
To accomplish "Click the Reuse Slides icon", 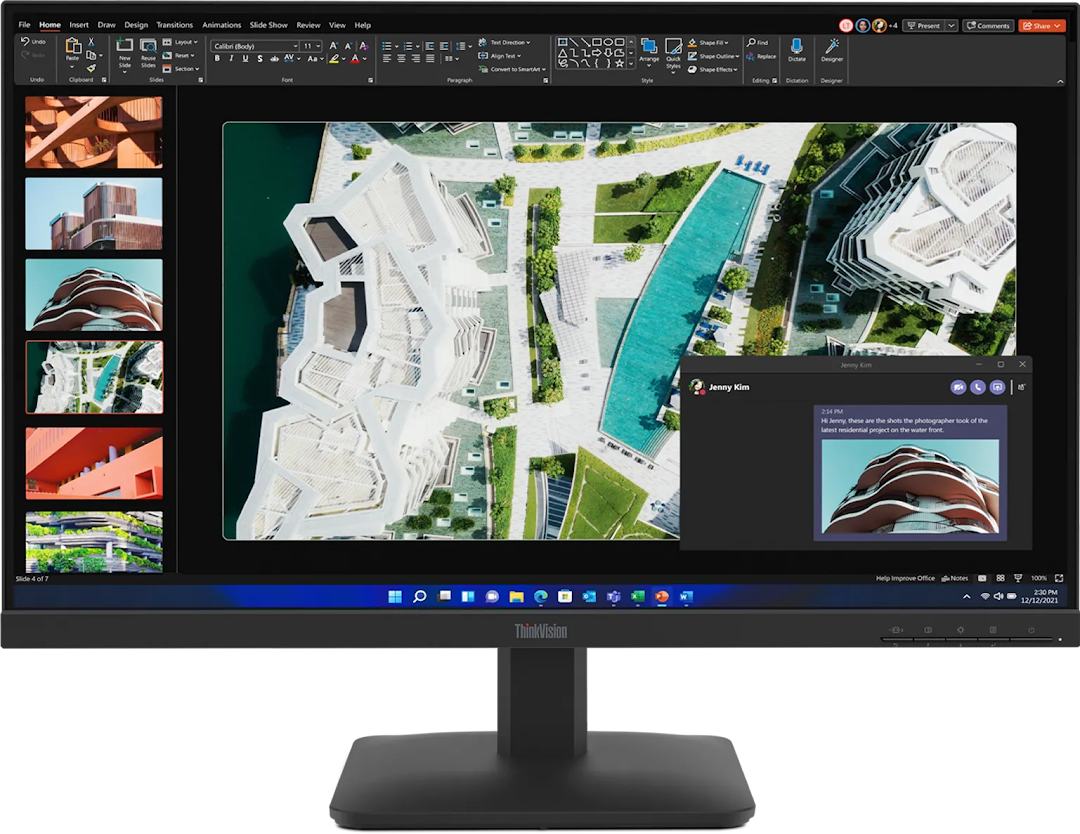I will point(148,50).
